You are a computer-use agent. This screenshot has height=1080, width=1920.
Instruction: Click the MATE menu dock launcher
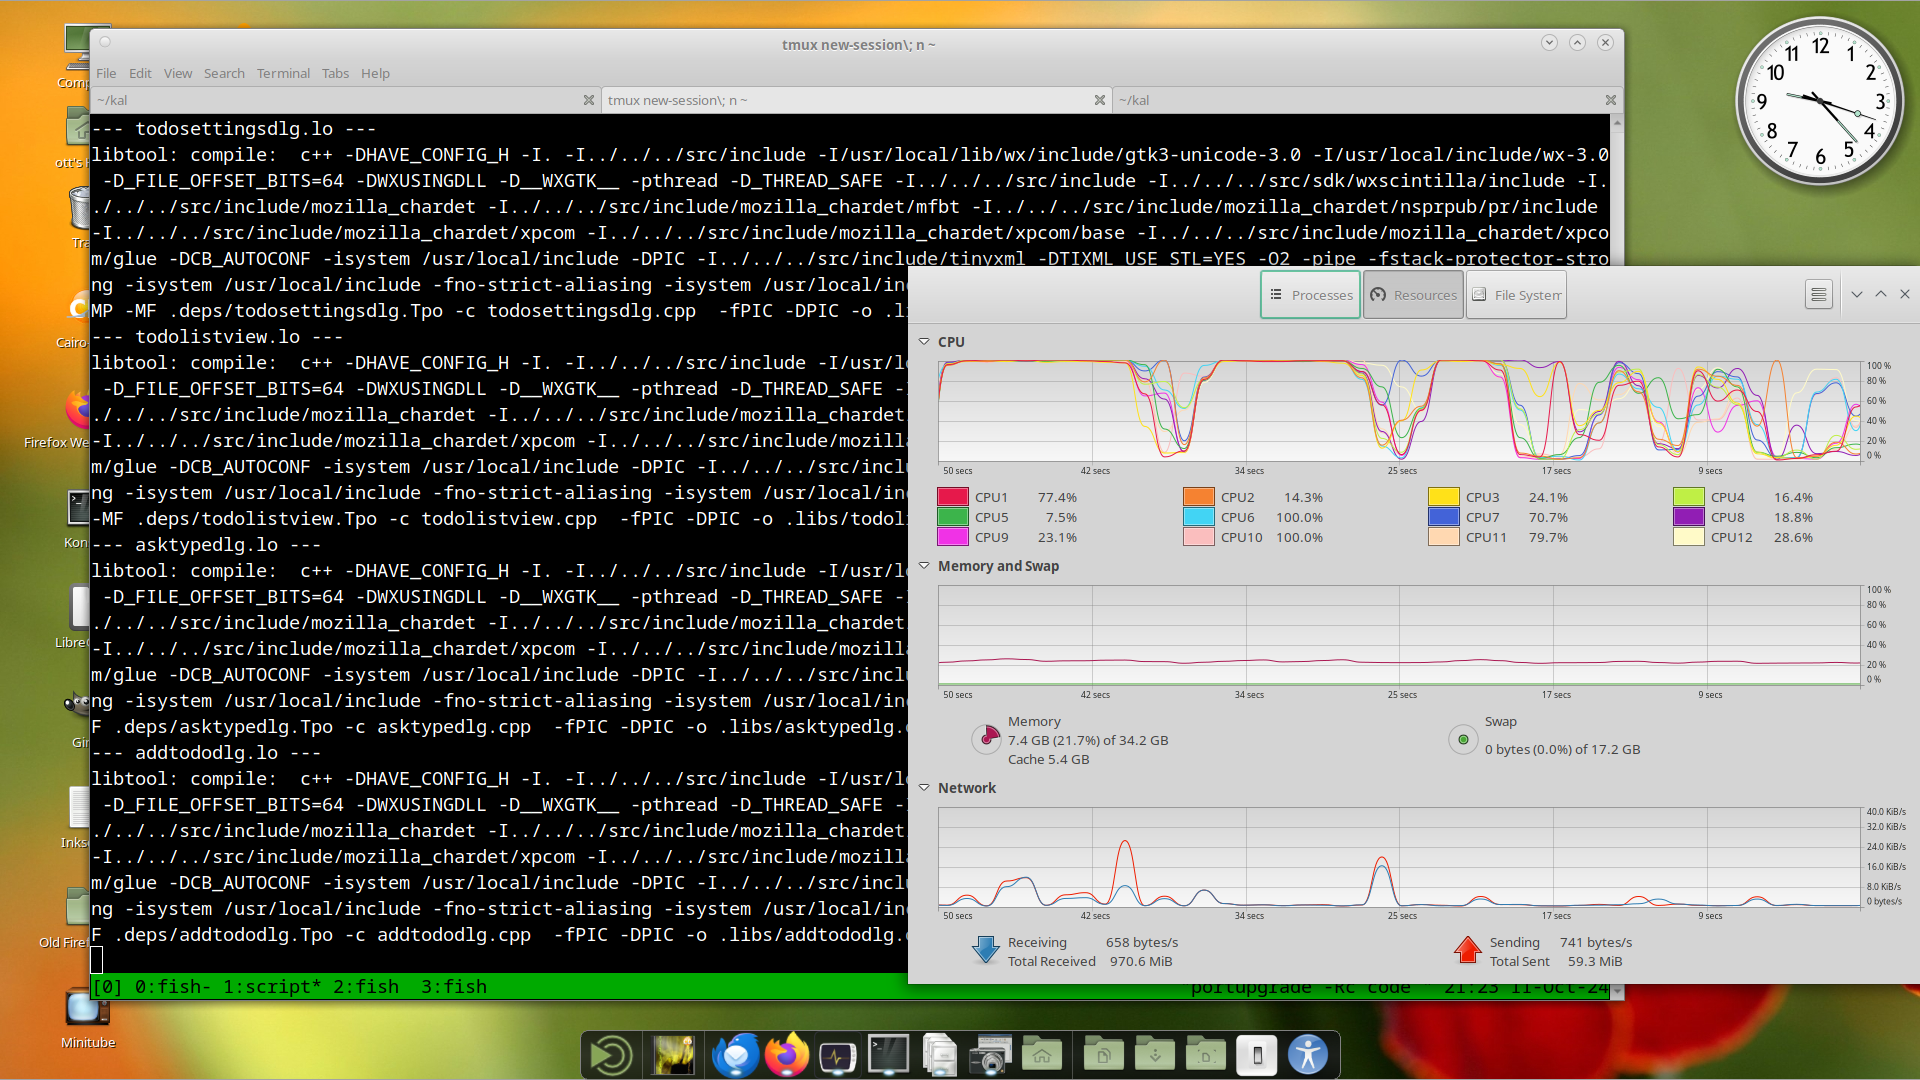pos(610,1055)
